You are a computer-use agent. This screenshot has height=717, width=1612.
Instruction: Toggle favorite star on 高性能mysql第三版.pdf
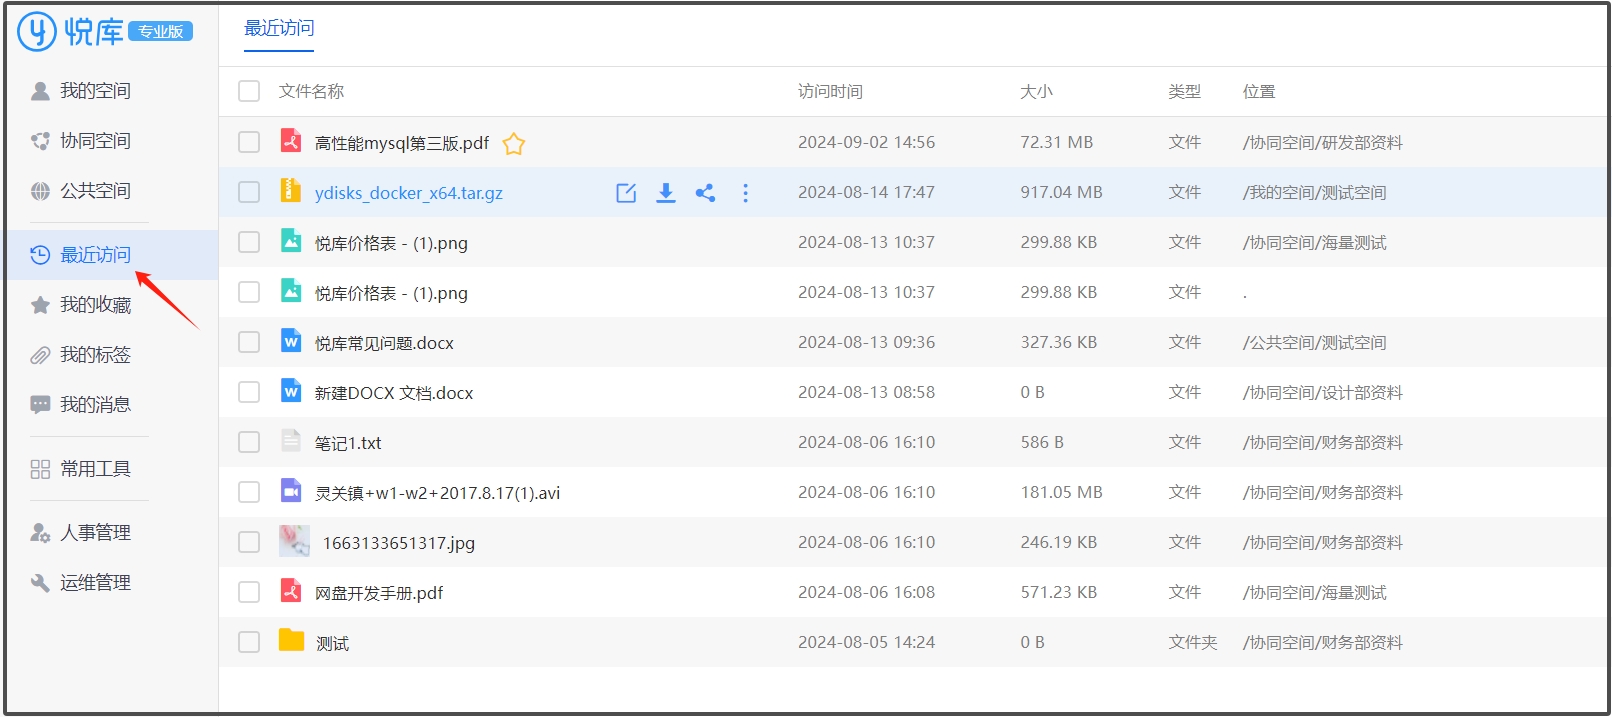point(514,144)
